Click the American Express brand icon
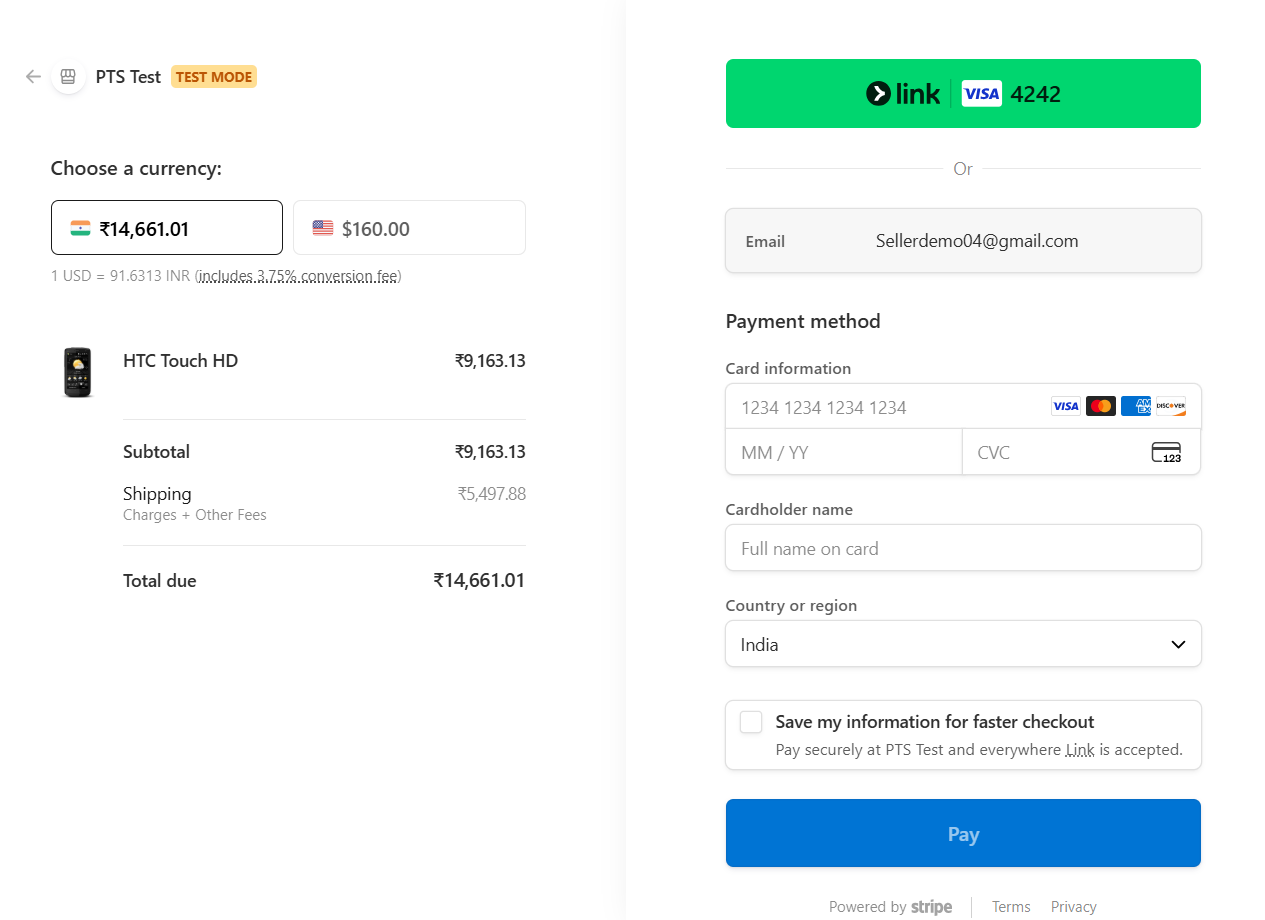The image size is (1265, 920). tap(1136, 406)
